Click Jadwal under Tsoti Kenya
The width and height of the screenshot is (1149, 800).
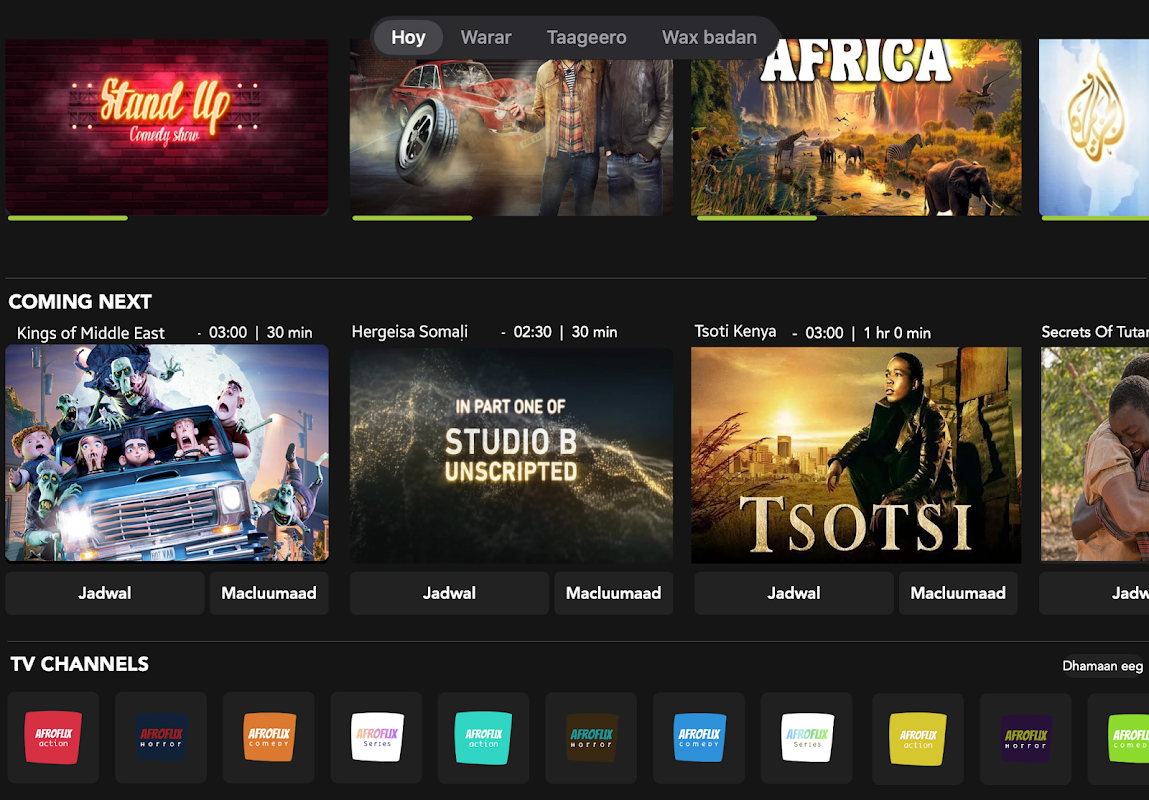point(794,593)
